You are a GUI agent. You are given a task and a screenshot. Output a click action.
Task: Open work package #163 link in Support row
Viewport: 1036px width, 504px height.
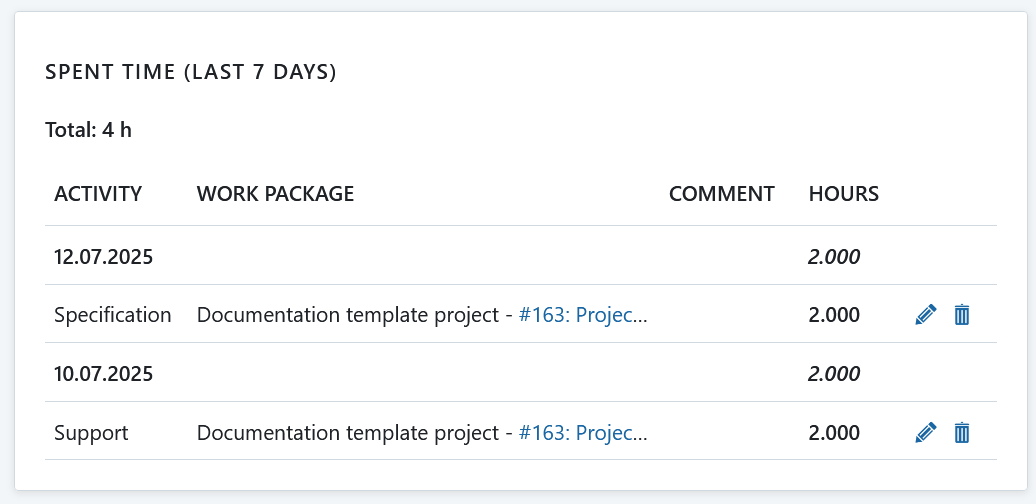click(x=582, y=433)
